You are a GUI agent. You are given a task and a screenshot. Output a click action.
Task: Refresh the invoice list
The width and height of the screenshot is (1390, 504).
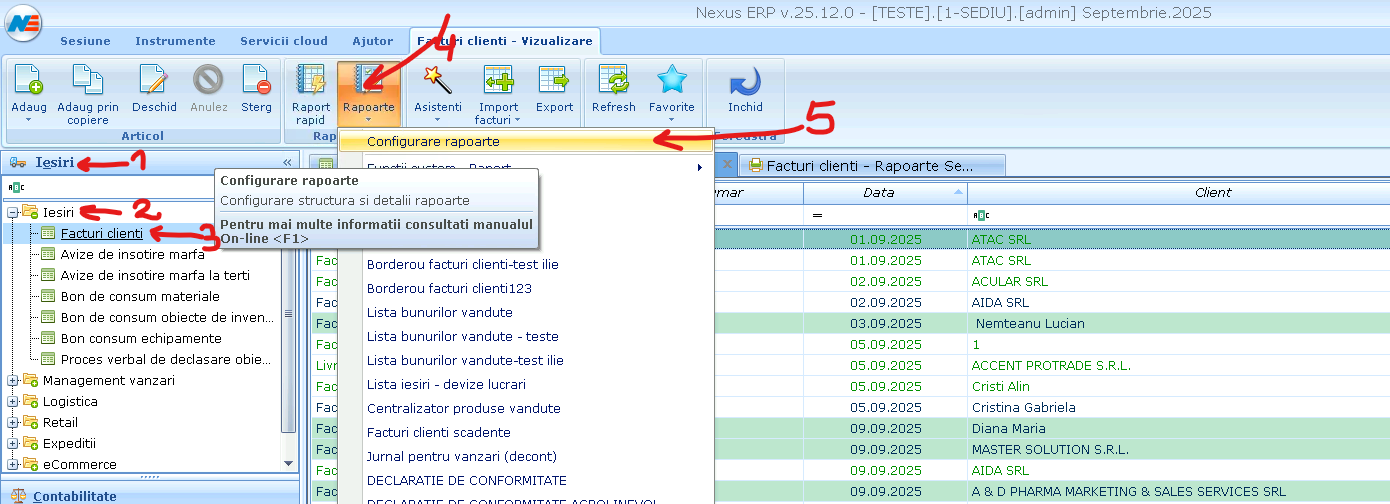[613, 82]
